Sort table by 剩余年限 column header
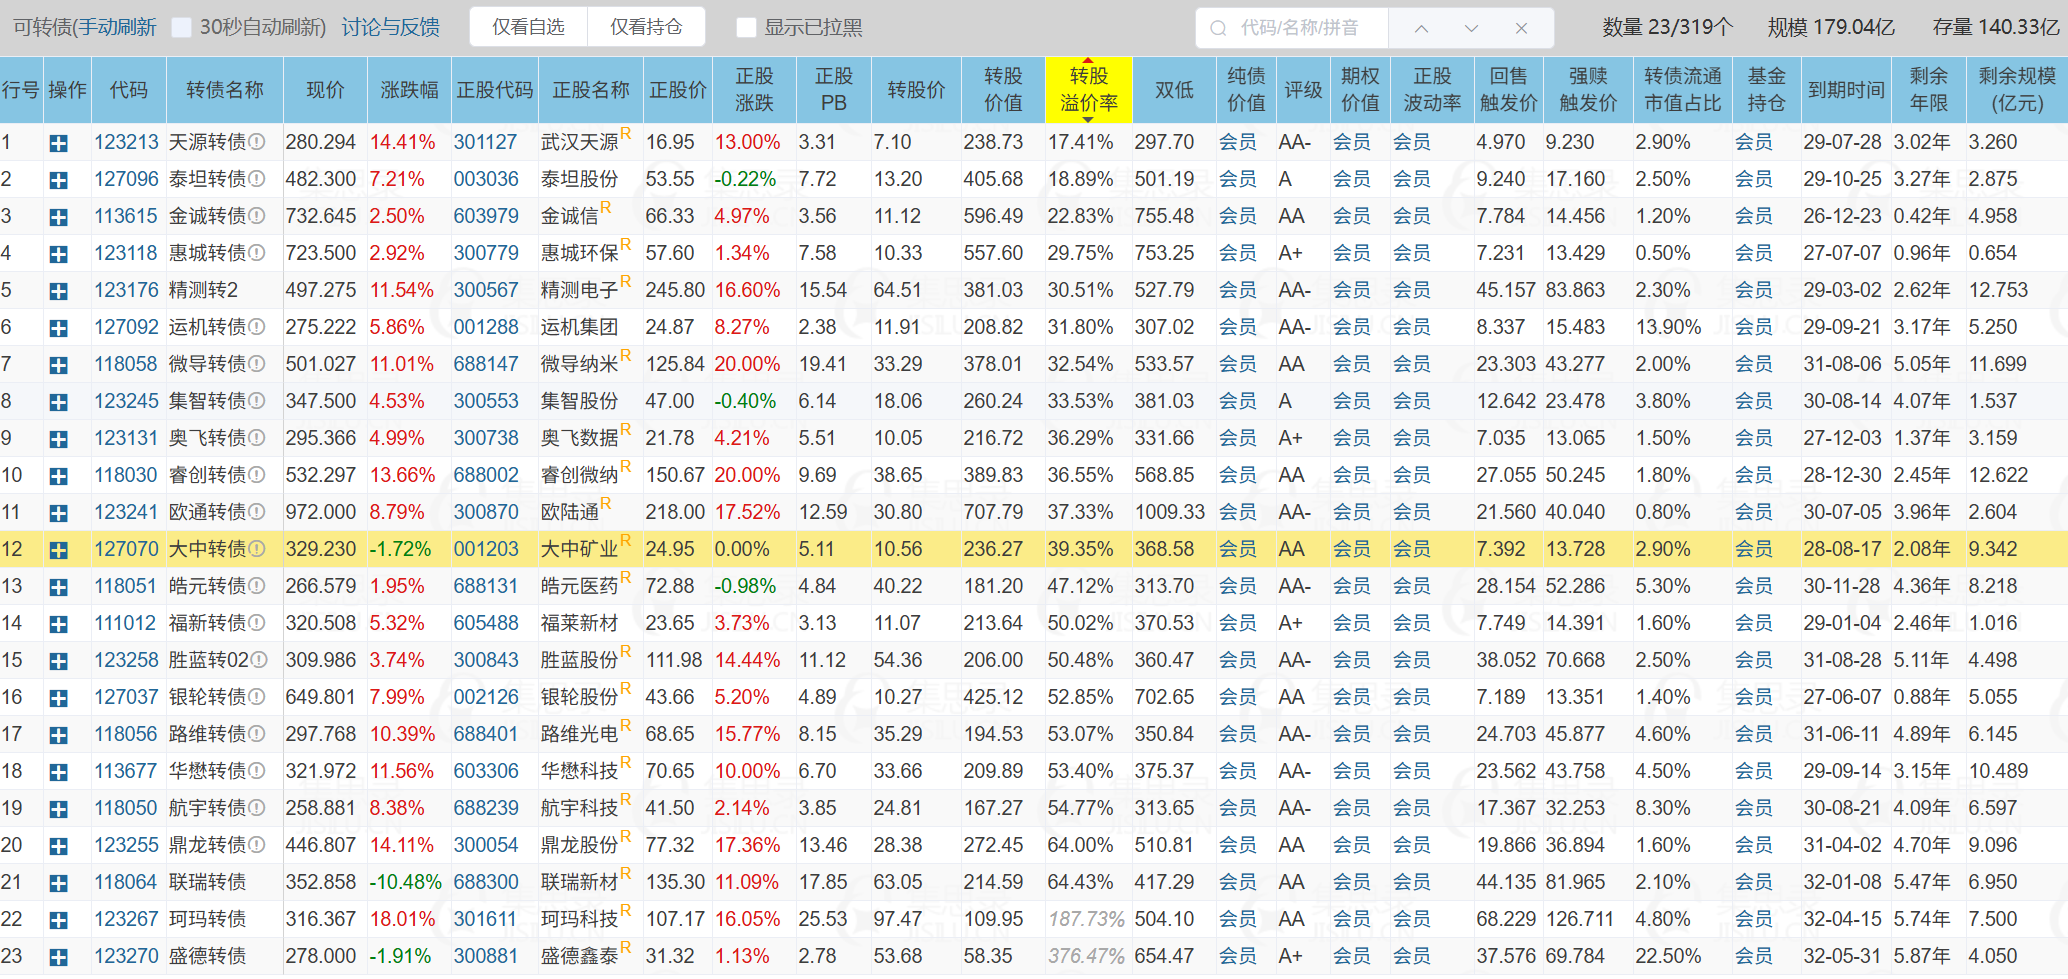This screenshot has width=2068, height=979. coord(1928,90)
